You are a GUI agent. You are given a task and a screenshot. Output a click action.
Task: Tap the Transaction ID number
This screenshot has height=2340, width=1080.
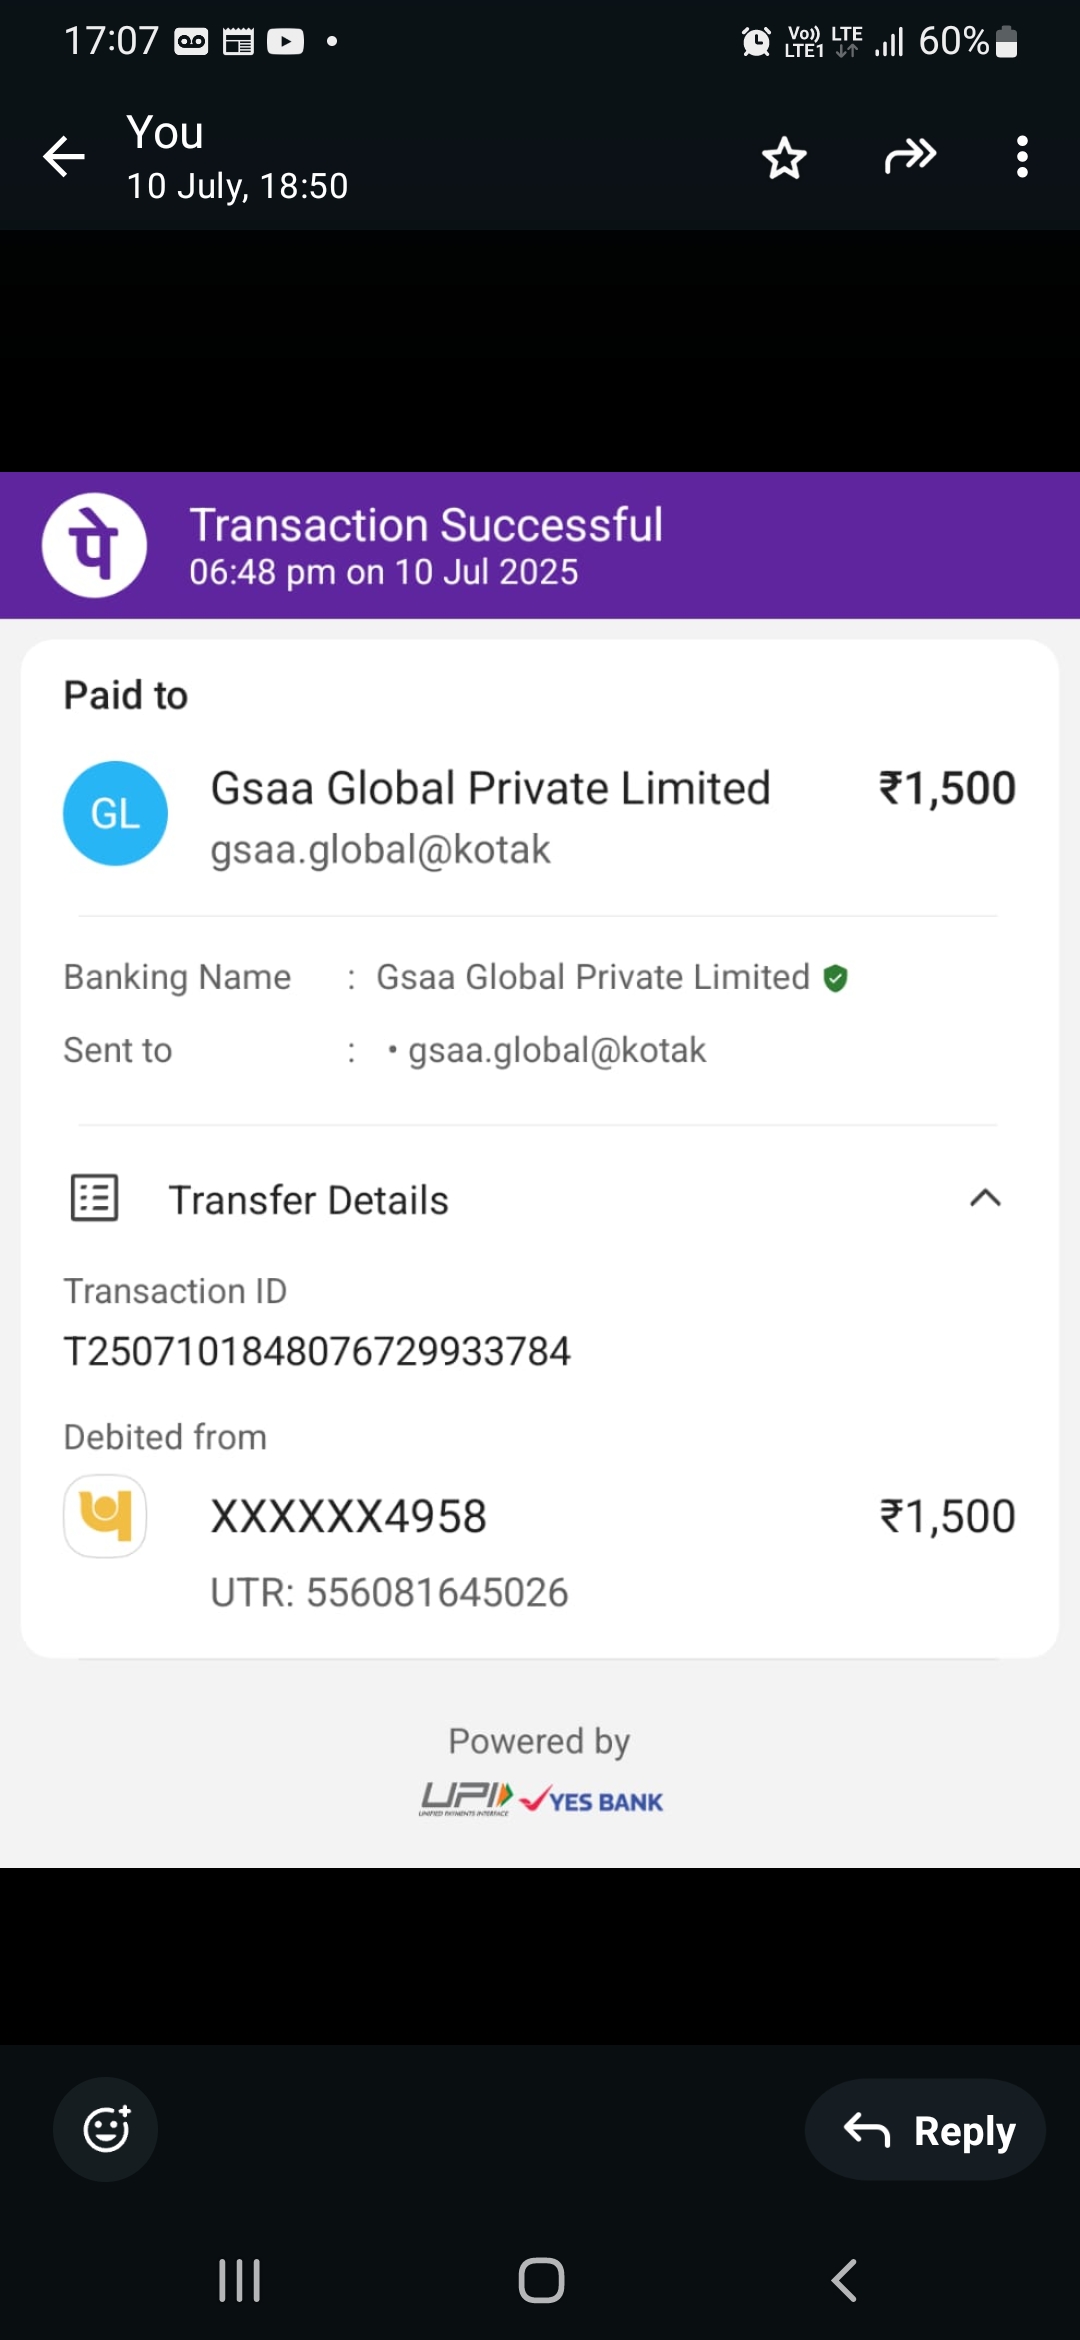click(317, 1352)
